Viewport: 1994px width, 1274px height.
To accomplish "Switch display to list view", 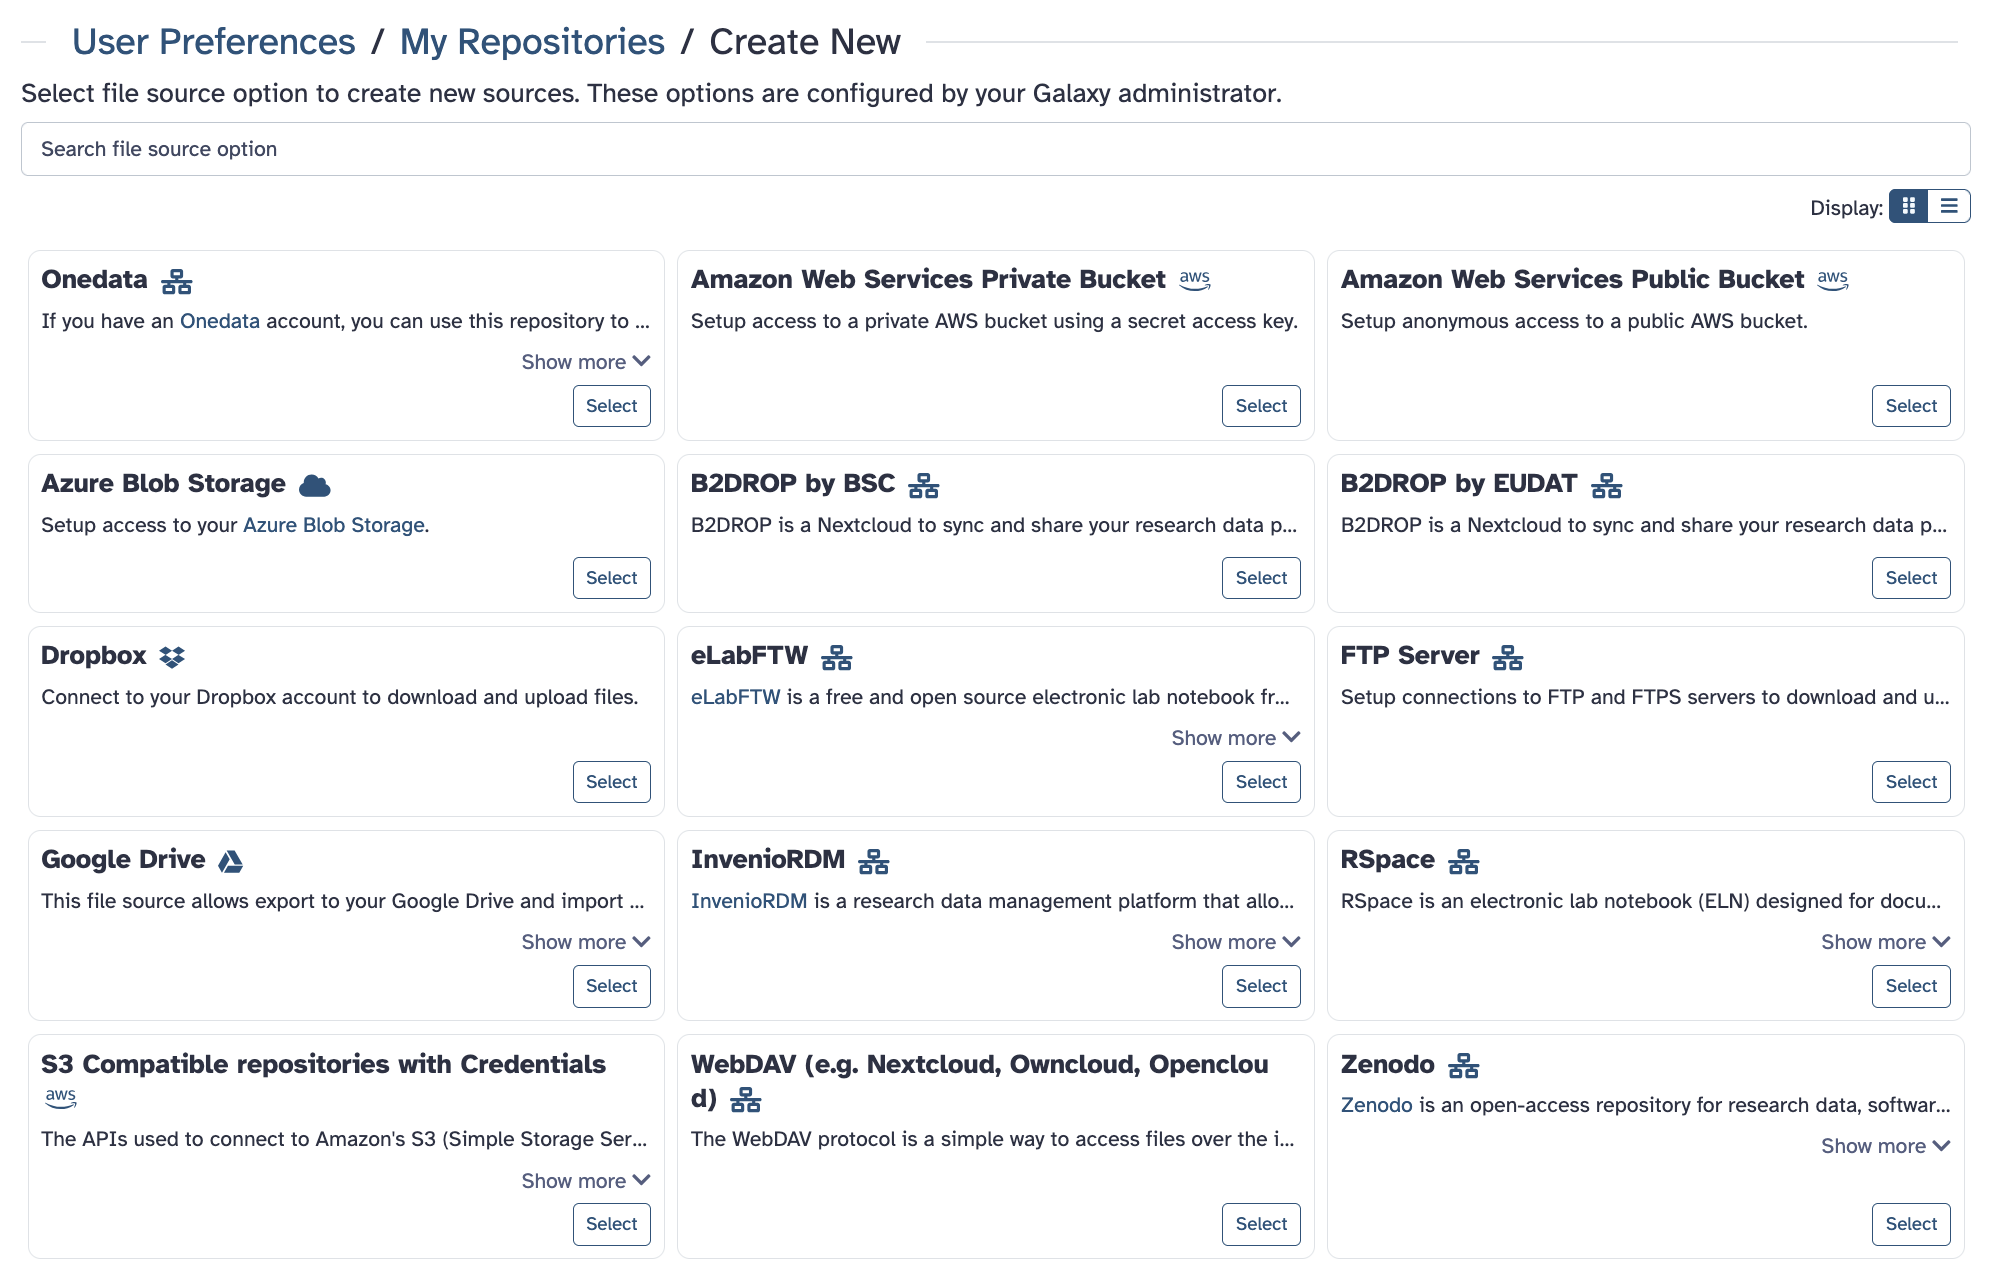I will coord(1948,206).
